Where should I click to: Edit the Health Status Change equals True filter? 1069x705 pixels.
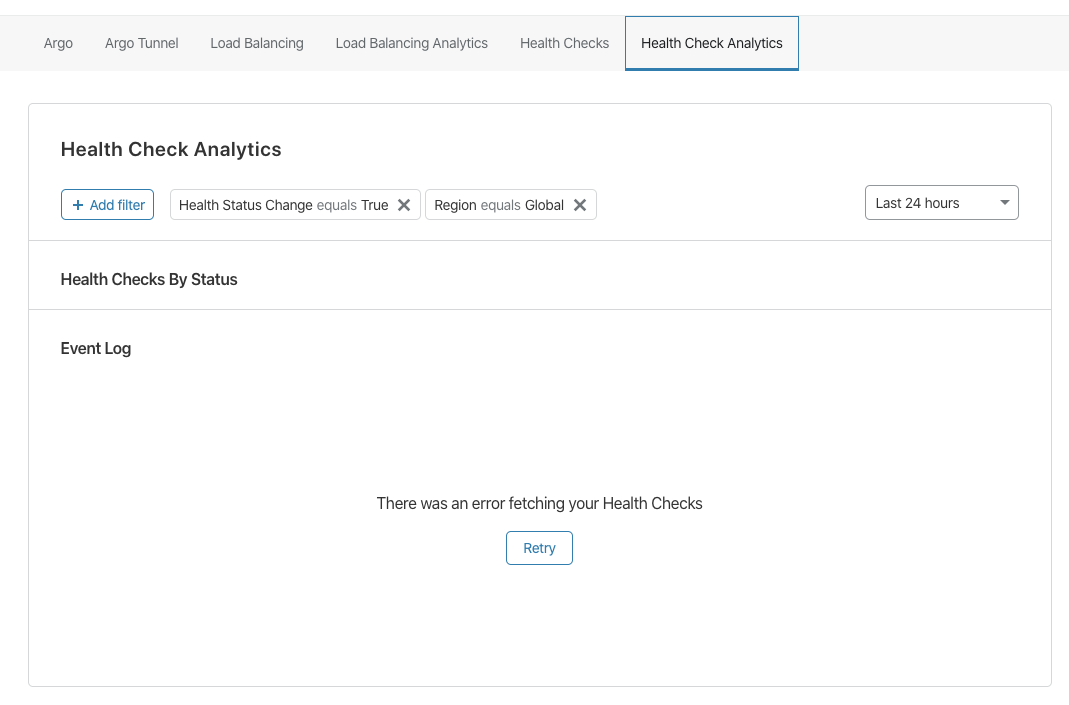tap(283, 205)
